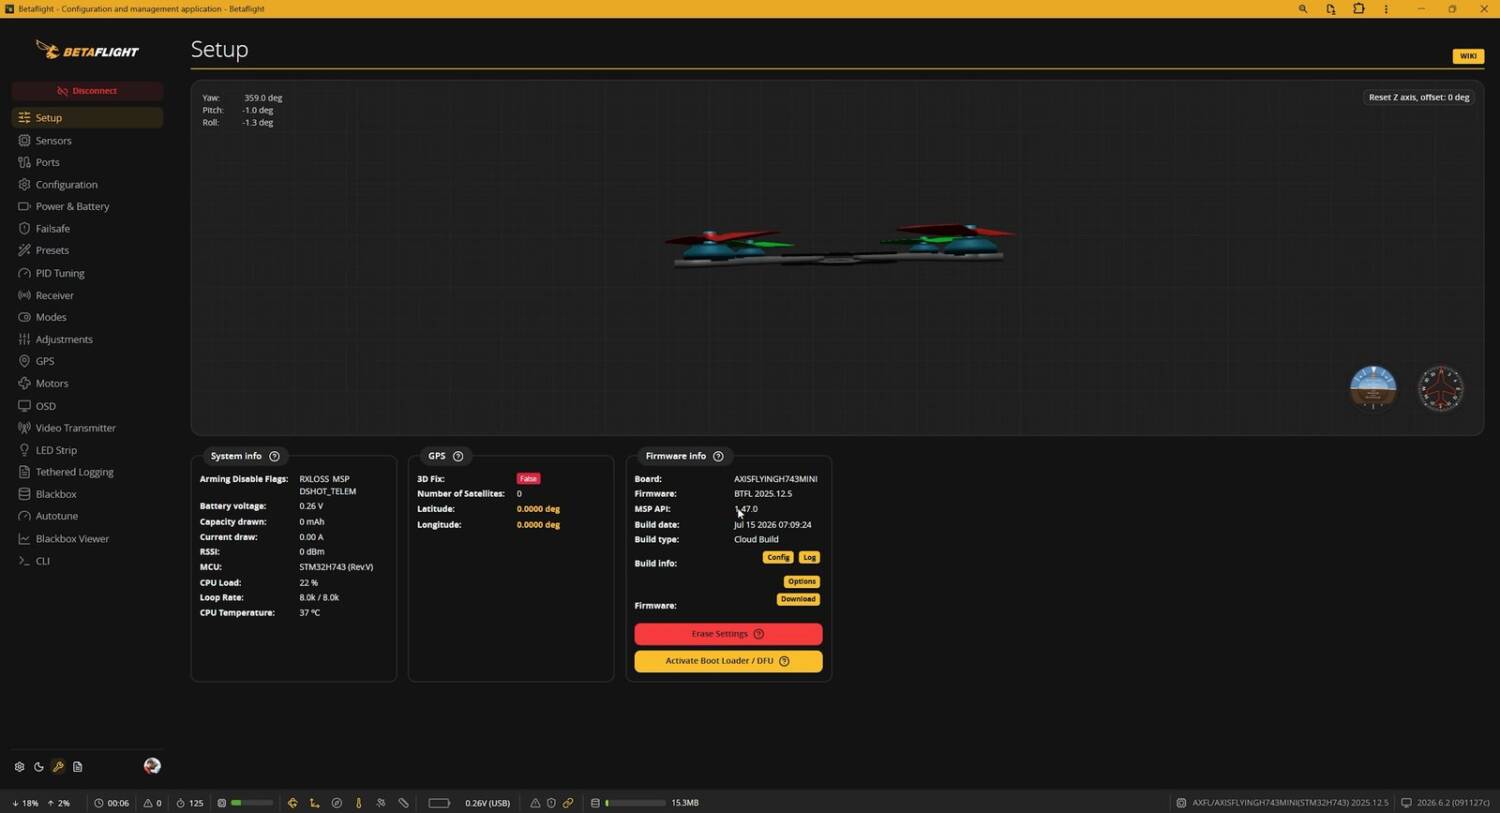Open the Power & Battery tab
The width and height of the screenshot is (1500, 813).
tap(87, 206)
